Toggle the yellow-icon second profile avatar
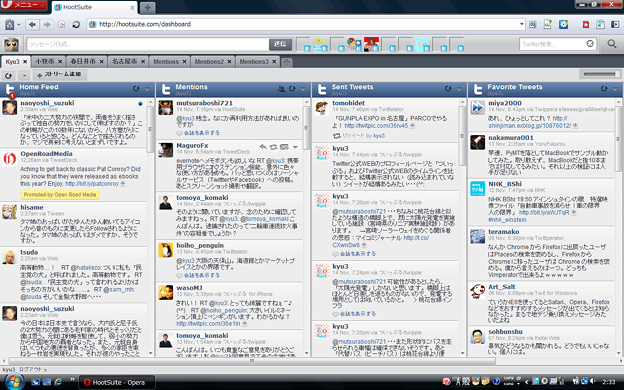Image resolution: width=624 pixels, height=390 pixels. [x=320, y=44]
